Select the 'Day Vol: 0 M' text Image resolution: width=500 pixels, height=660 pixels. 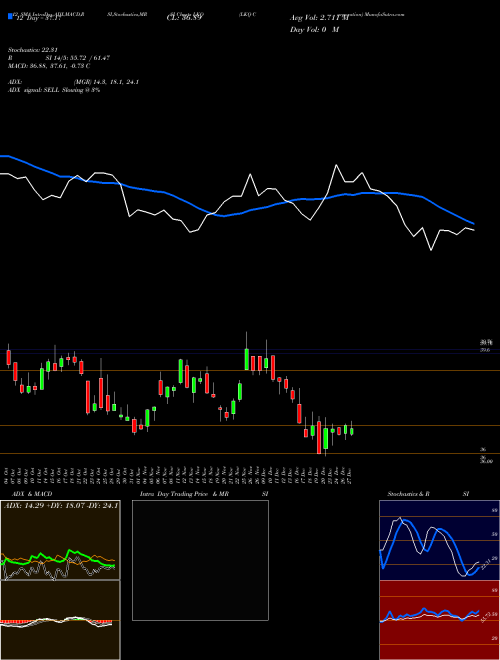click(x=314, y=29)
